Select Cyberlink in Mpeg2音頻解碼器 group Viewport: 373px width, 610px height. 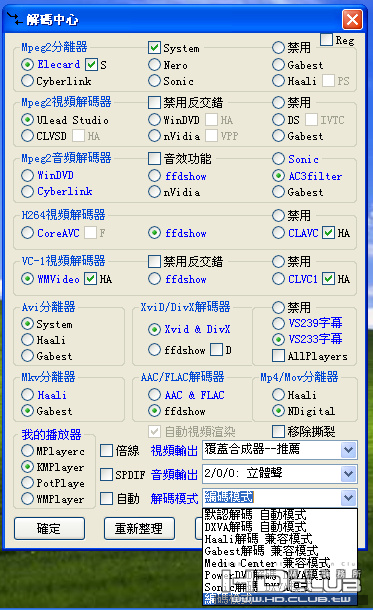click(x=27, y=191)
